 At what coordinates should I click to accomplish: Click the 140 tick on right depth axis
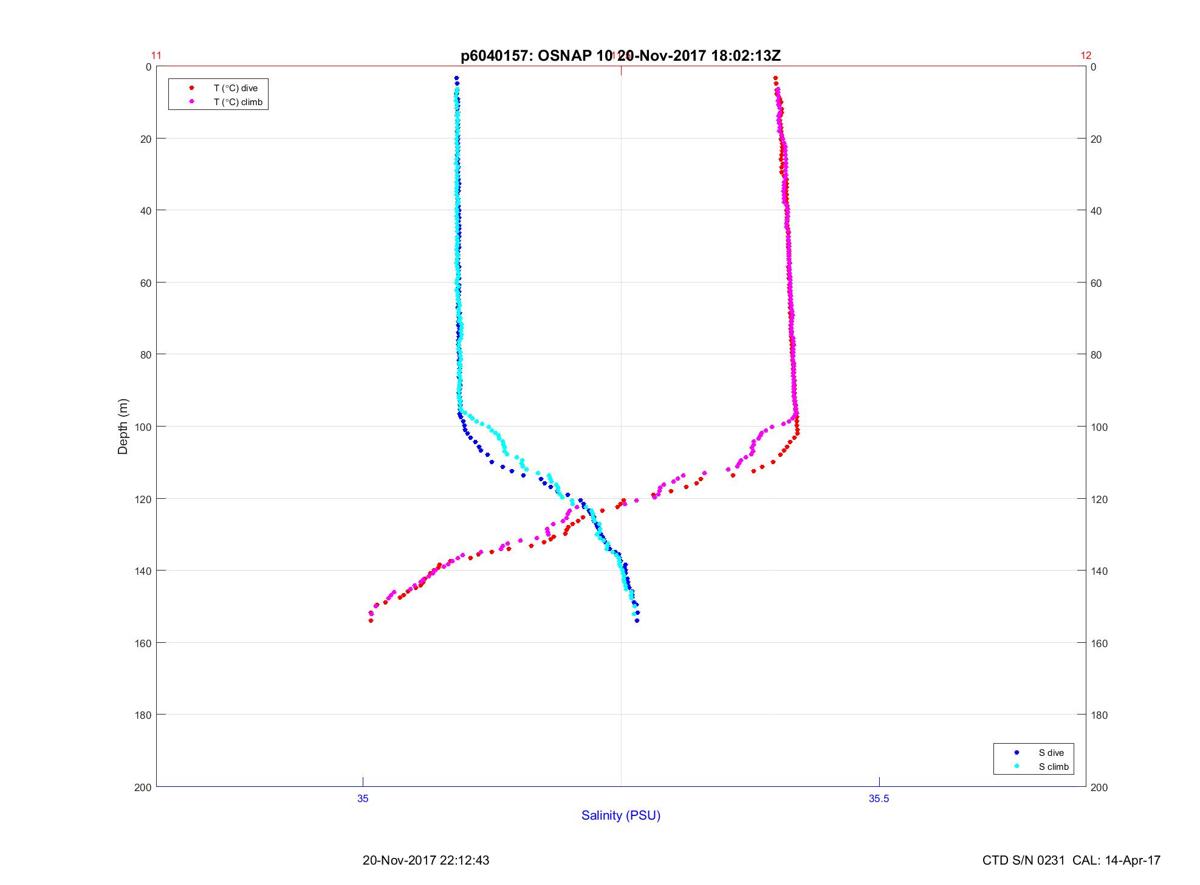click(x=1099, y=571)
